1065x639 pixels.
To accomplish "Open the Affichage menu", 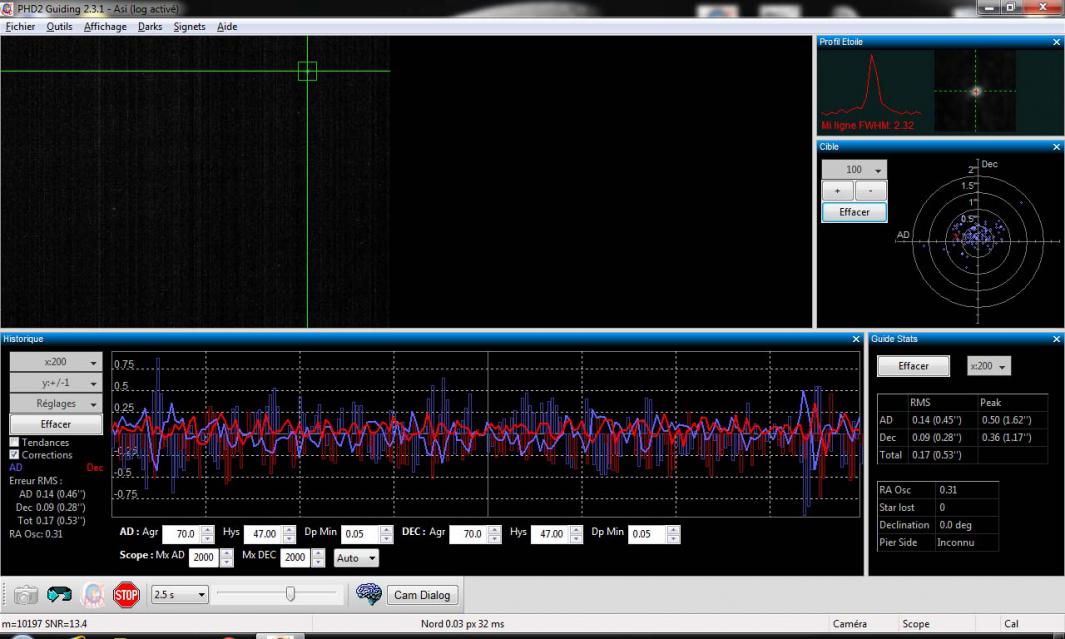I will click(105, 27).
